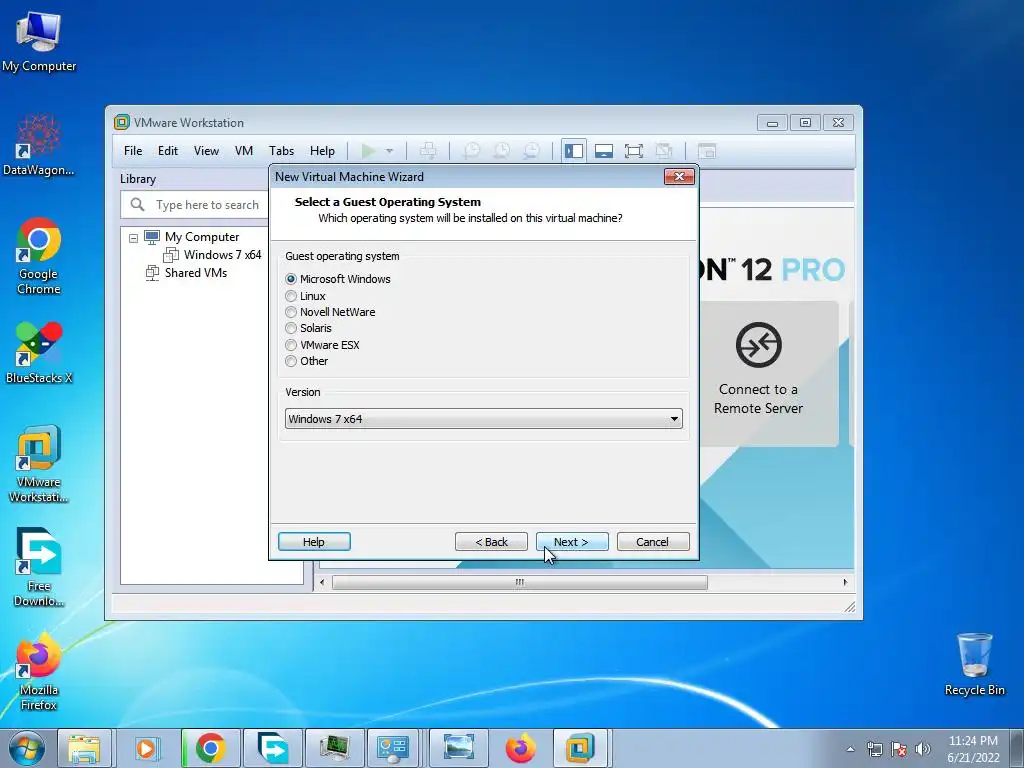Click the scrollbar left arrow in VMware
Image resolution: width=1024 pixels, height=768 pixels.
321,582
